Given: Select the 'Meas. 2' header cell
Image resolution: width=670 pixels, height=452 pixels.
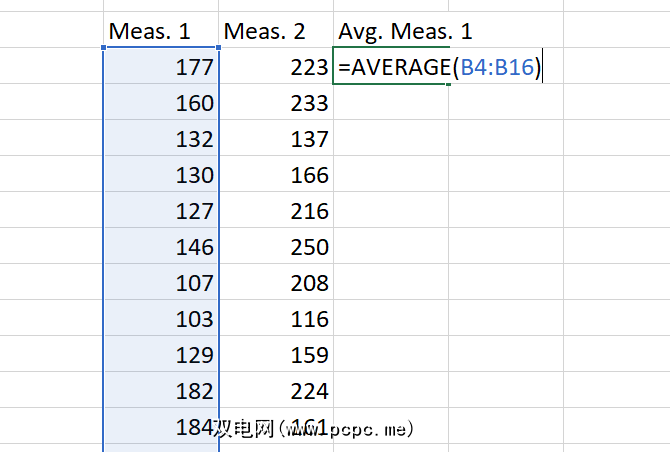Looking at the screenshot, I should (x=275, y=31).
